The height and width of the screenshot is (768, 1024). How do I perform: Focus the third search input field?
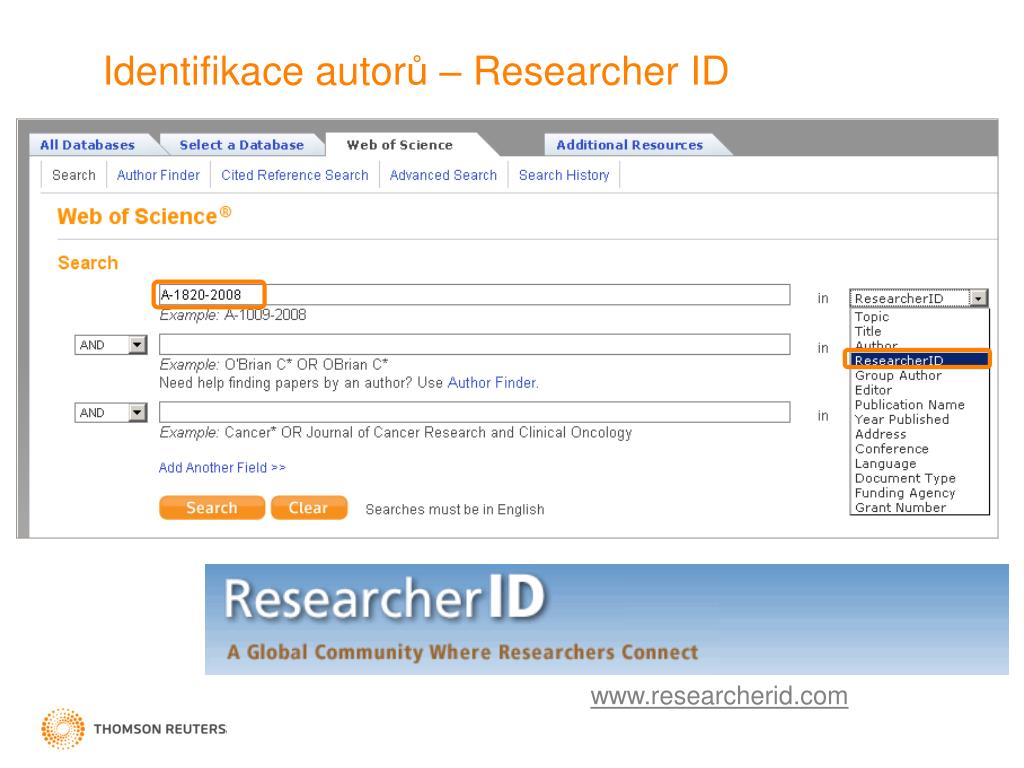[474, 412]
